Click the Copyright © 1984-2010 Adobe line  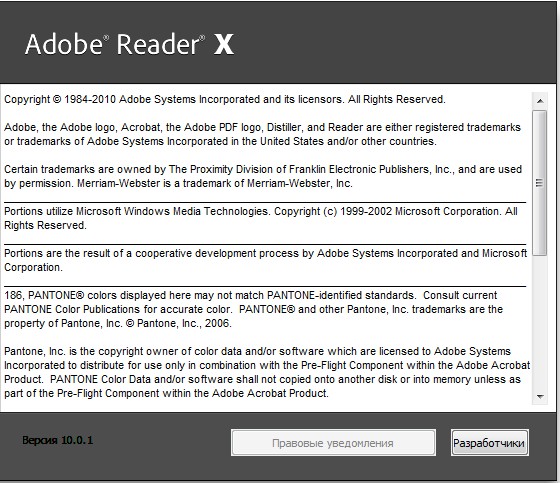click(225, 99)
